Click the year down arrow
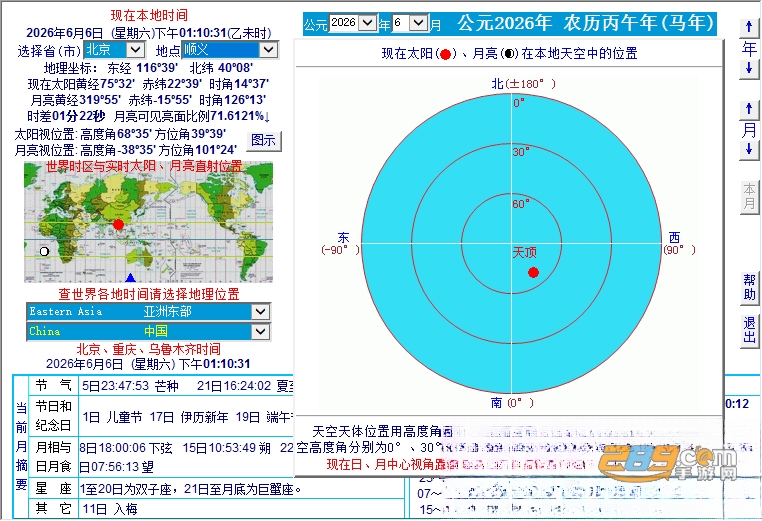This screenshot has height=521, width=762. [749, 69]
